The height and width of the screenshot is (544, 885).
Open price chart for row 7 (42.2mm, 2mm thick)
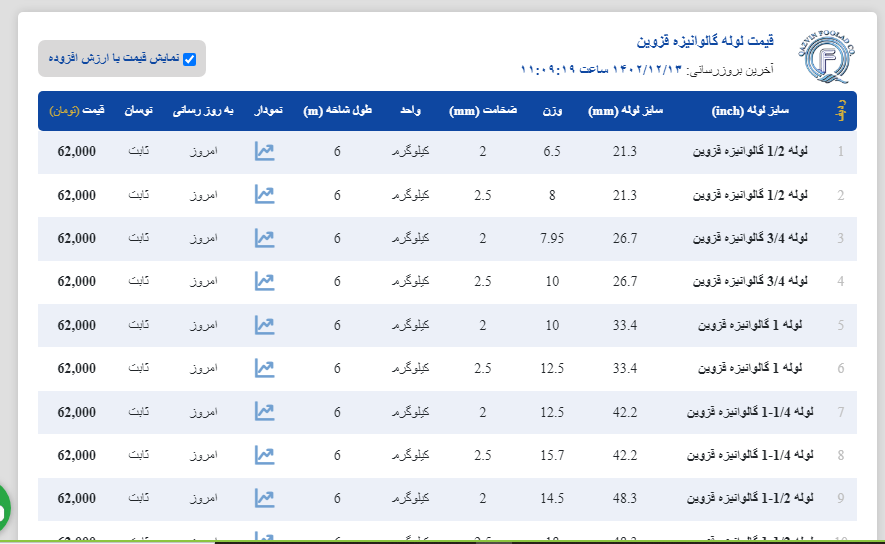point(265,412)
